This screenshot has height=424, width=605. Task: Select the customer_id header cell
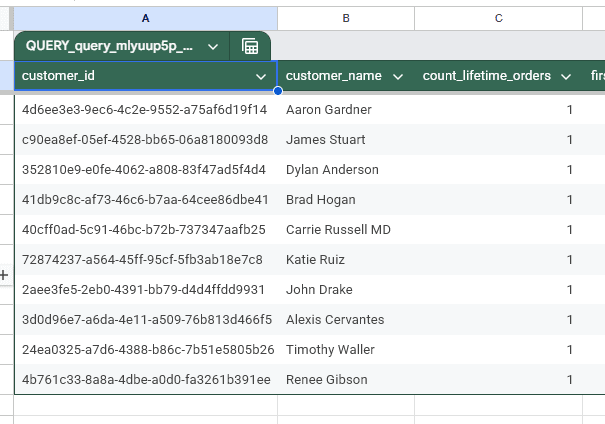(130, 76)
